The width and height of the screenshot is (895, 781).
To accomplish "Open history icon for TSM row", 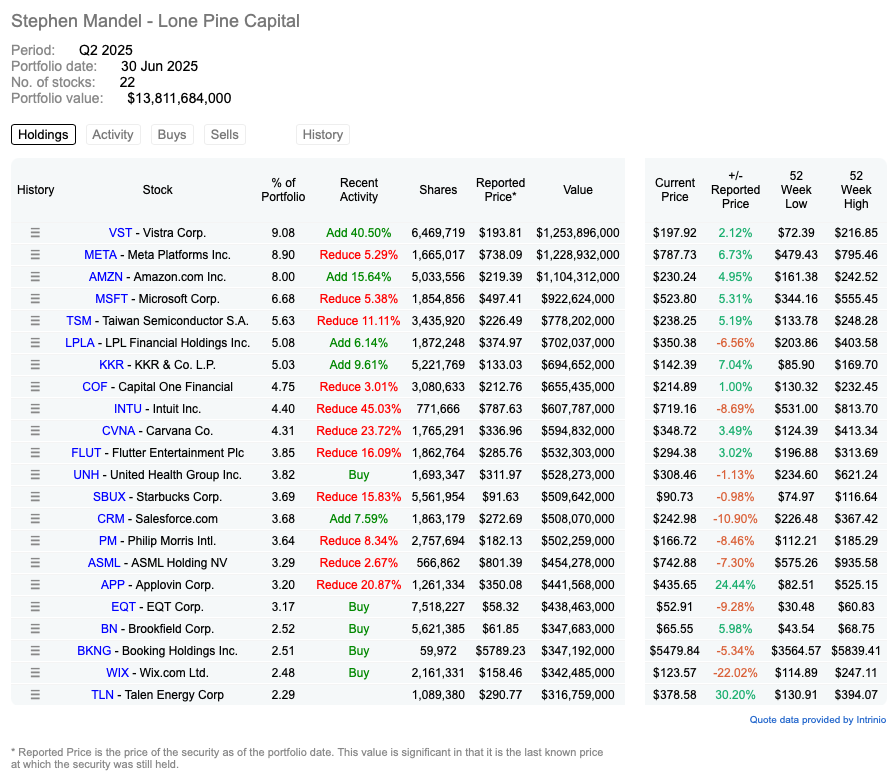I will [x=35, y=321].
